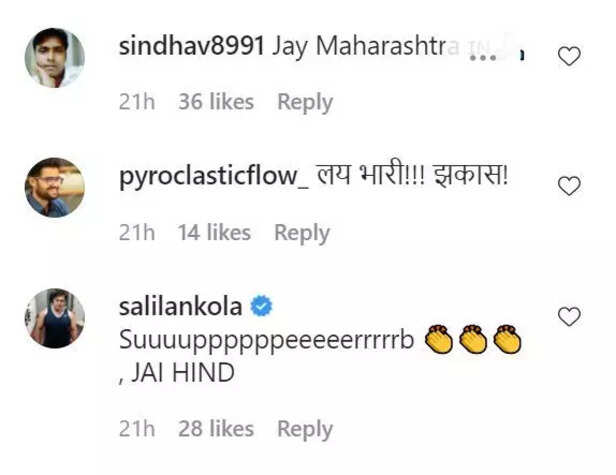Open the salilankola username link
The width and height of the screenshot is (616, 475).
pyautogui.click(x=180, y=306)
